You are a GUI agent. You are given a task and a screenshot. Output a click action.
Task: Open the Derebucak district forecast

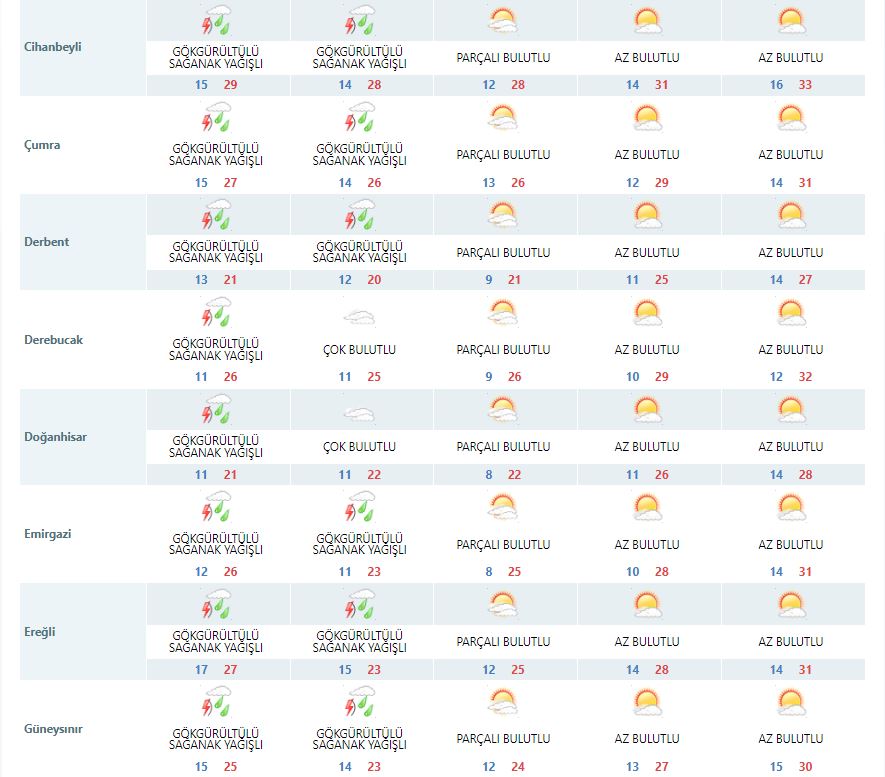(x=53, y=339)
